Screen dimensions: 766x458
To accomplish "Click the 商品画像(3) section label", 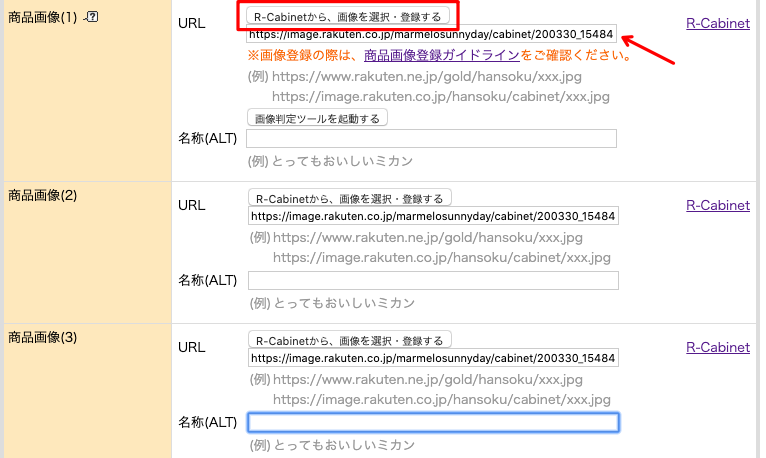I will [x=42, y=337].
